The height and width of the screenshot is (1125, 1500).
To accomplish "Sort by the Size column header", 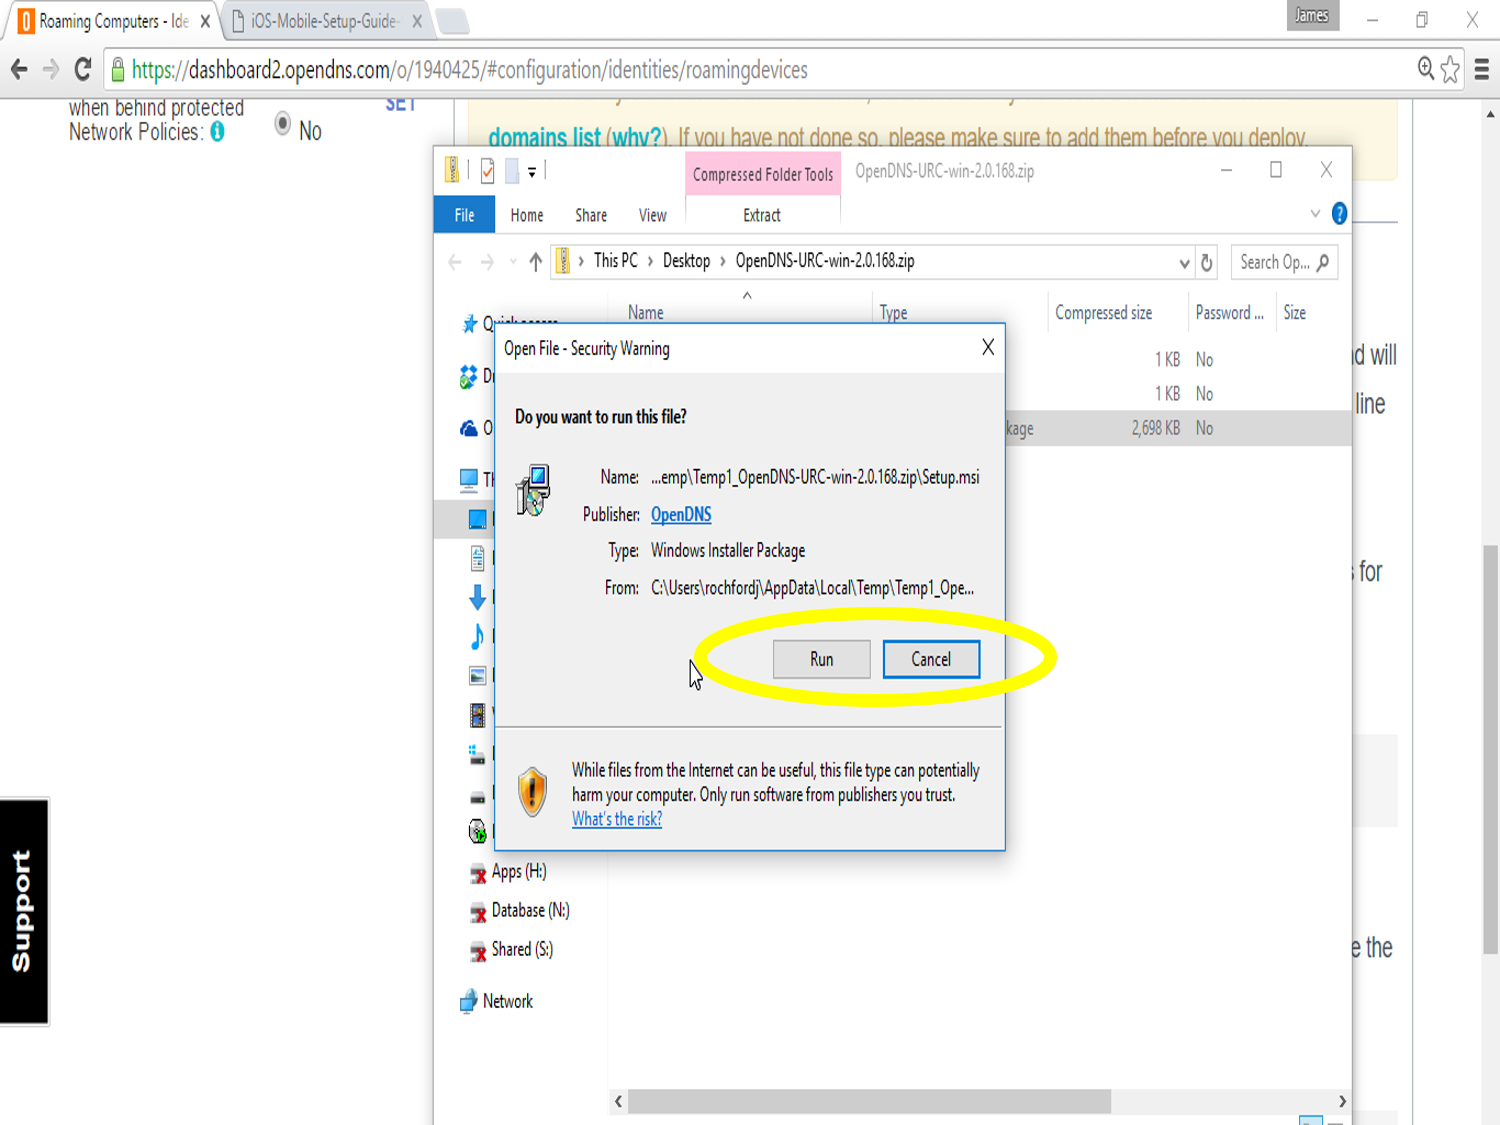I will 1295,313.
